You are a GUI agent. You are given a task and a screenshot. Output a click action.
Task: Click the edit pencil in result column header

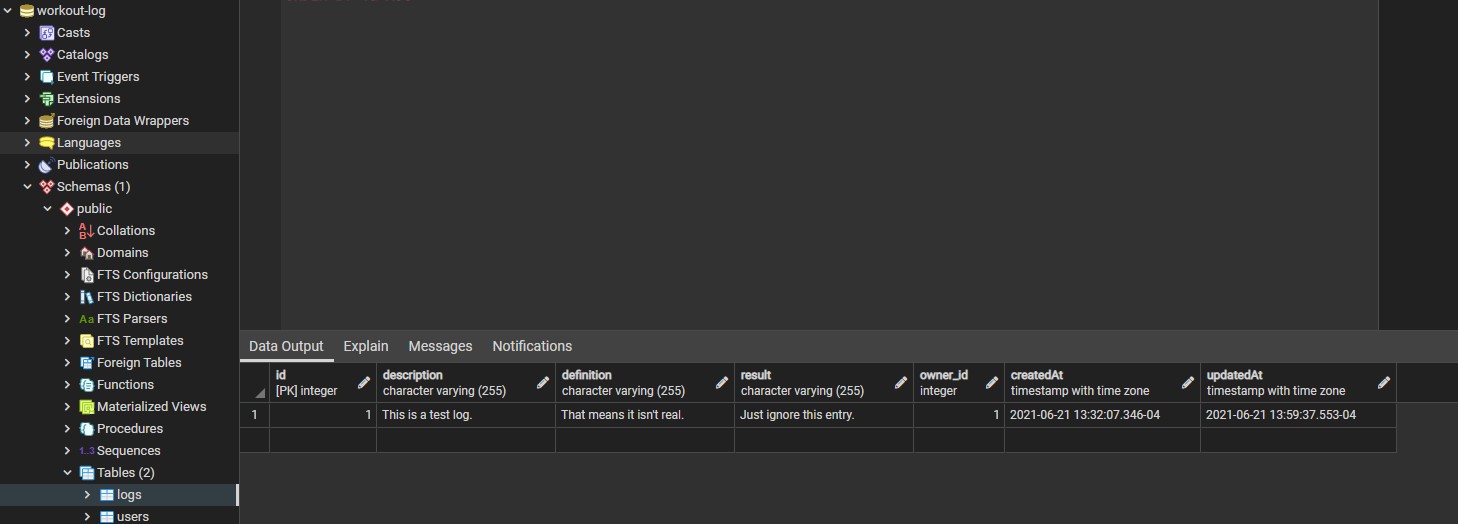900,382
